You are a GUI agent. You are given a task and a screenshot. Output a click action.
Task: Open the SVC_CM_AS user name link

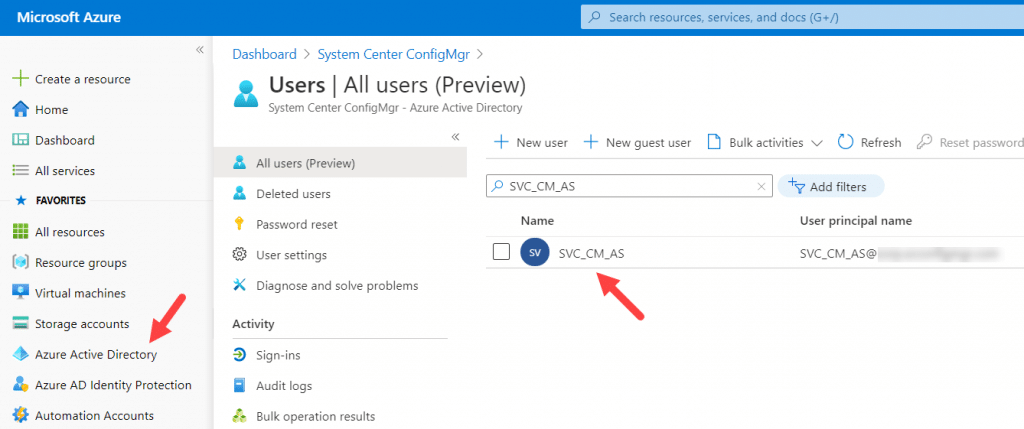coord(592,253)
